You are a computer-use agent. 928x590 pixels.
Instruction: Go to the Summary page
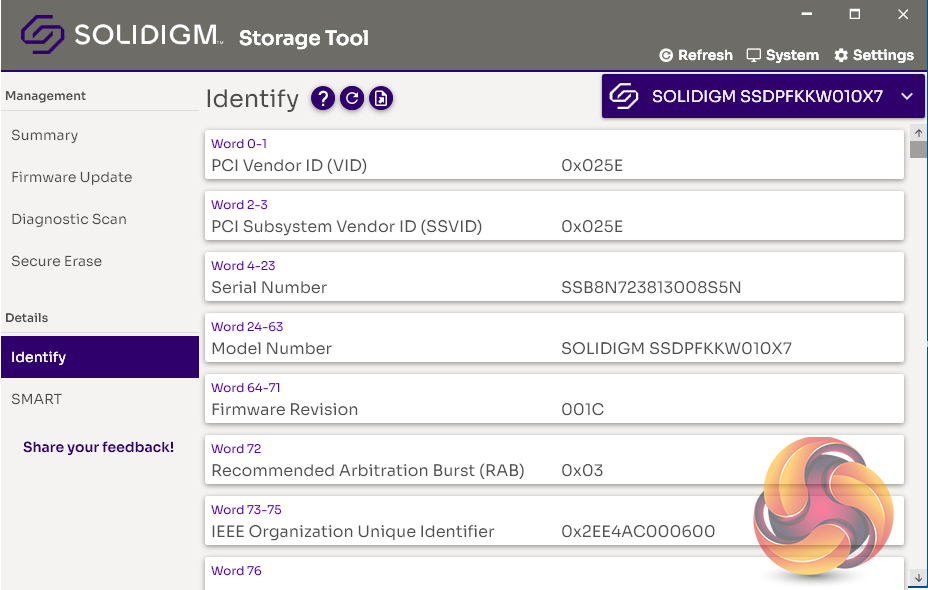(44, 135)
